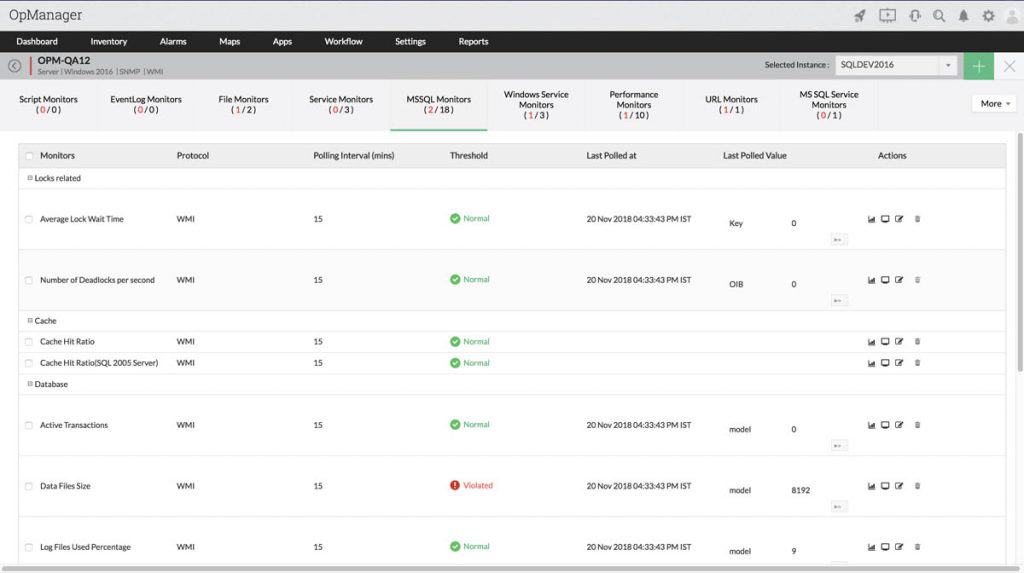1024x573 pixels.
Task: Edit the Cache Hit Ratio monitor
Action: [899, 342]
